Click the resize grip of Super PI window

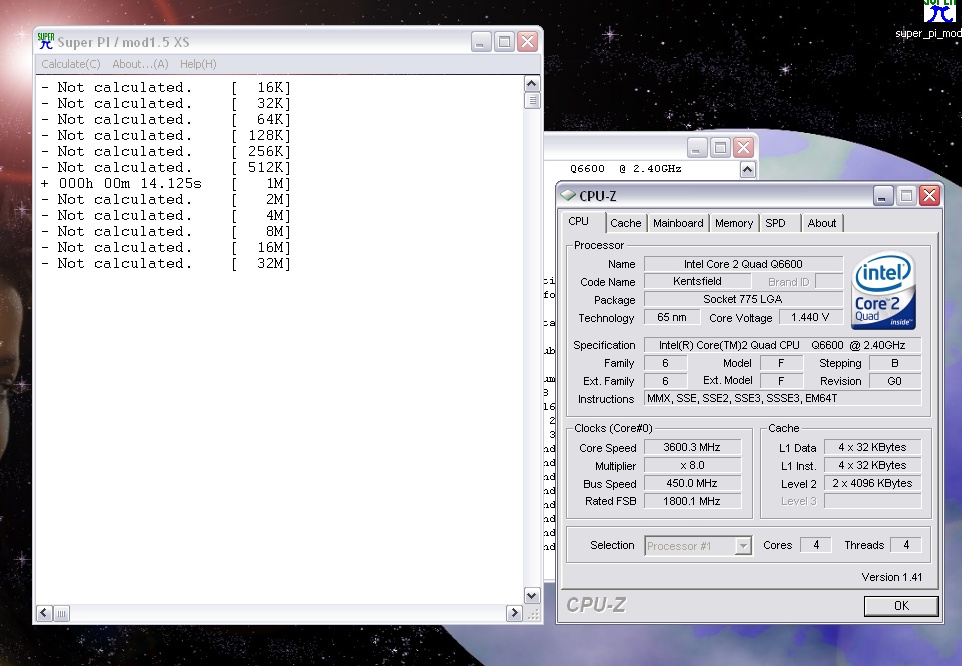click(533, 613)
